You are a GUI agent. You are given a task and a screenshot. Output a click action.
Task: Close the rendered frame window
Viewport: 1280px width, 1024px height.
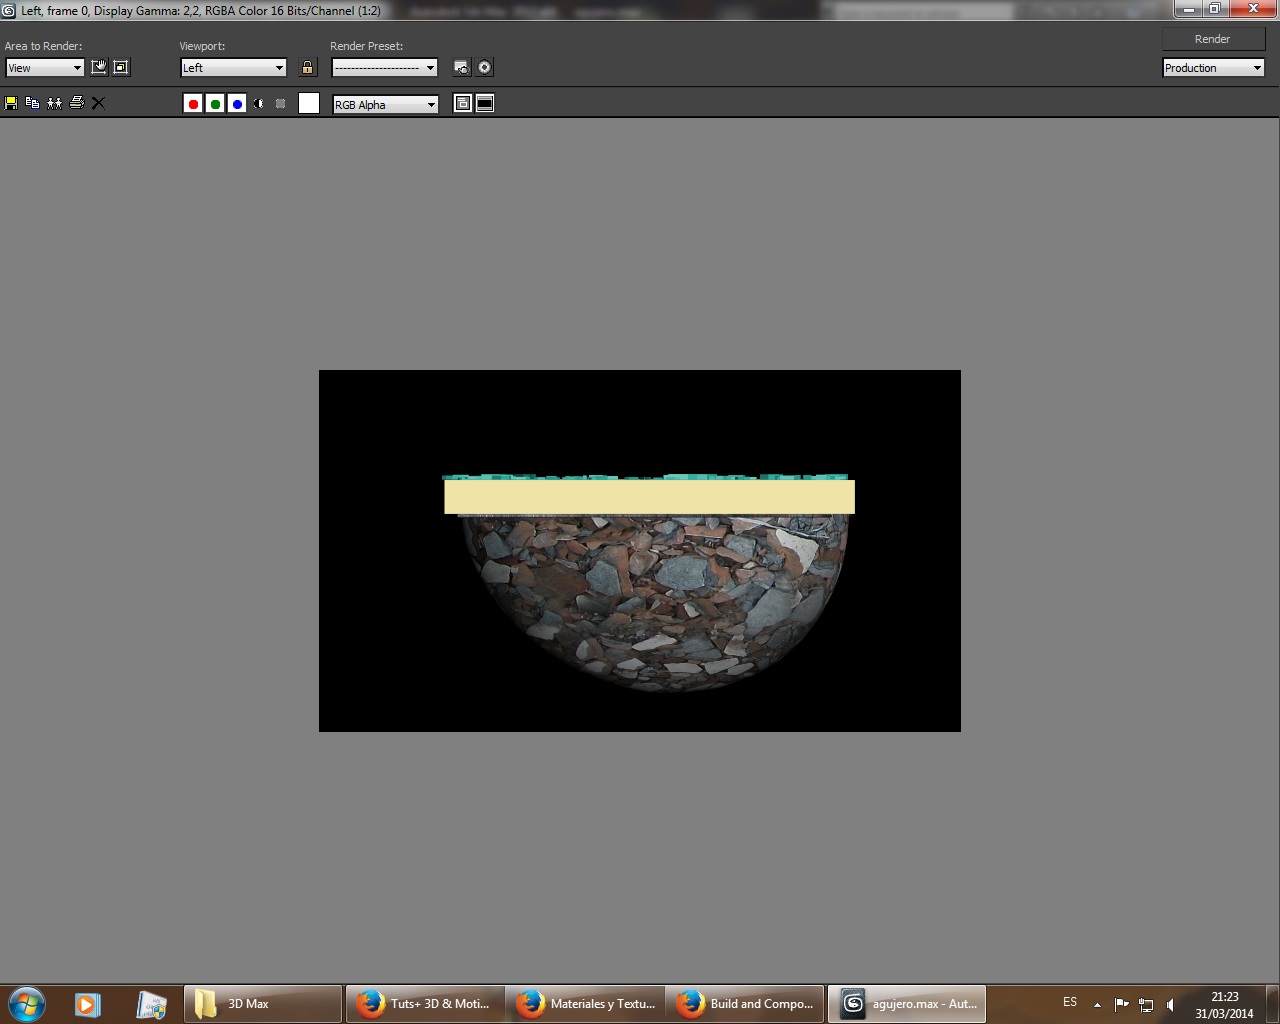1253,9
